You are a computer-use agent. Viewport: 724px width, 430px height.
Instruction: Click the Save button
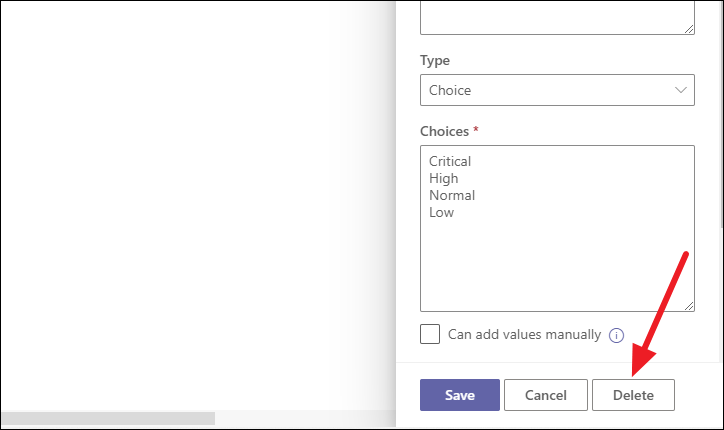459,395
